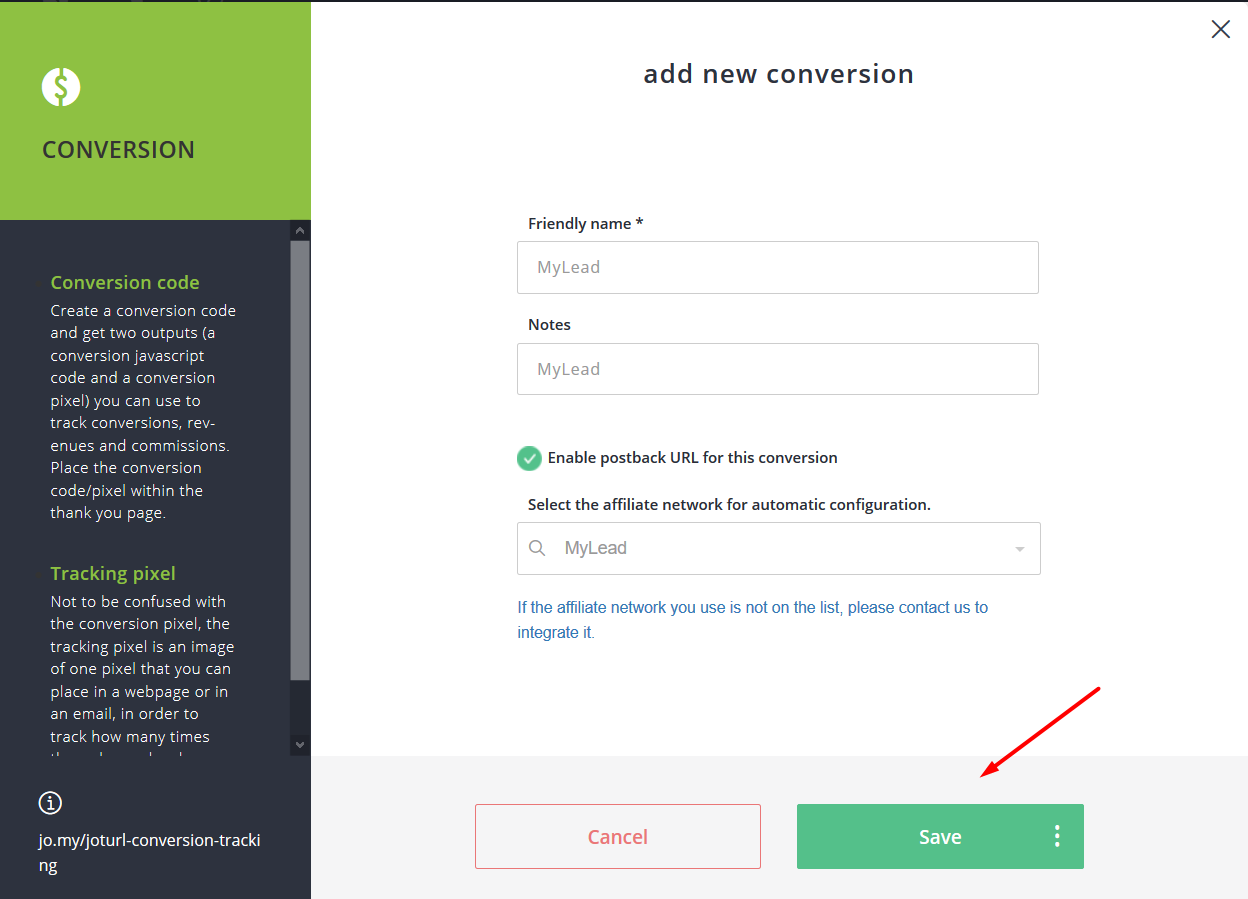The image size is (1248, 899).
Task: Click the Conversion code help heading
Action: 125,282
